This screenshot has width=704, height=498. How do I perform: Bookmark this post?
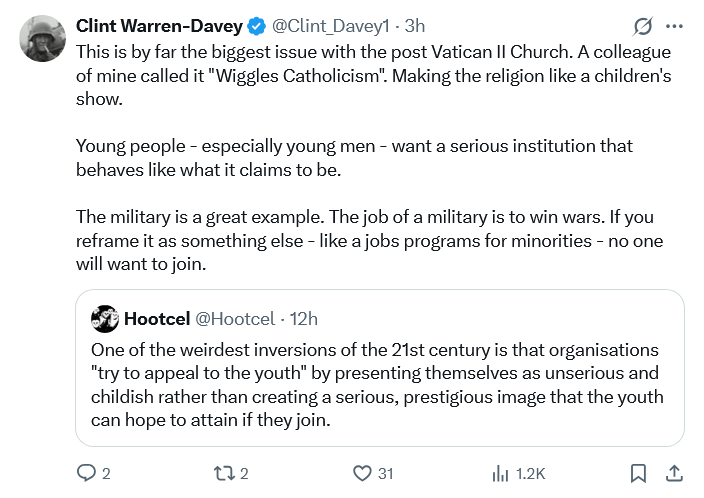click(x=638, y=473)
